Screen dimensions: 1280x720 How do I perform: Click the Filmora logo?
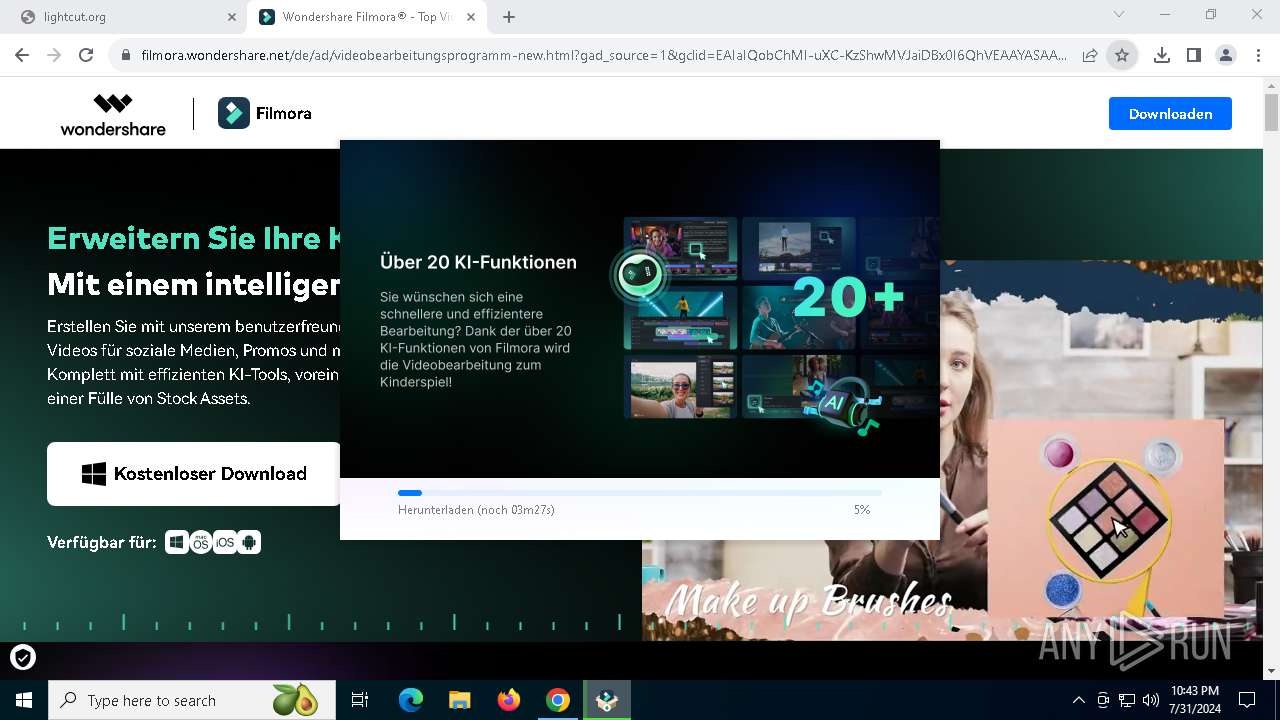coord(265,114)
